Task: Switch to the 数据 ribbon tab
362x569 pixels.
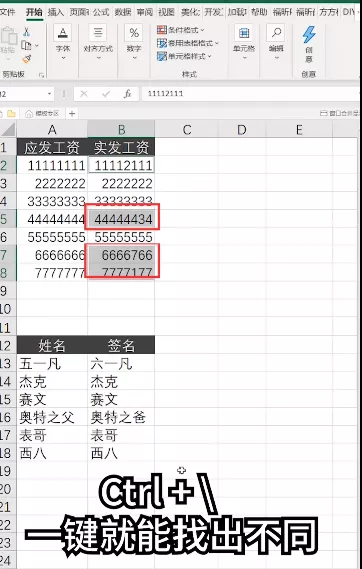Action: (123, 12)
